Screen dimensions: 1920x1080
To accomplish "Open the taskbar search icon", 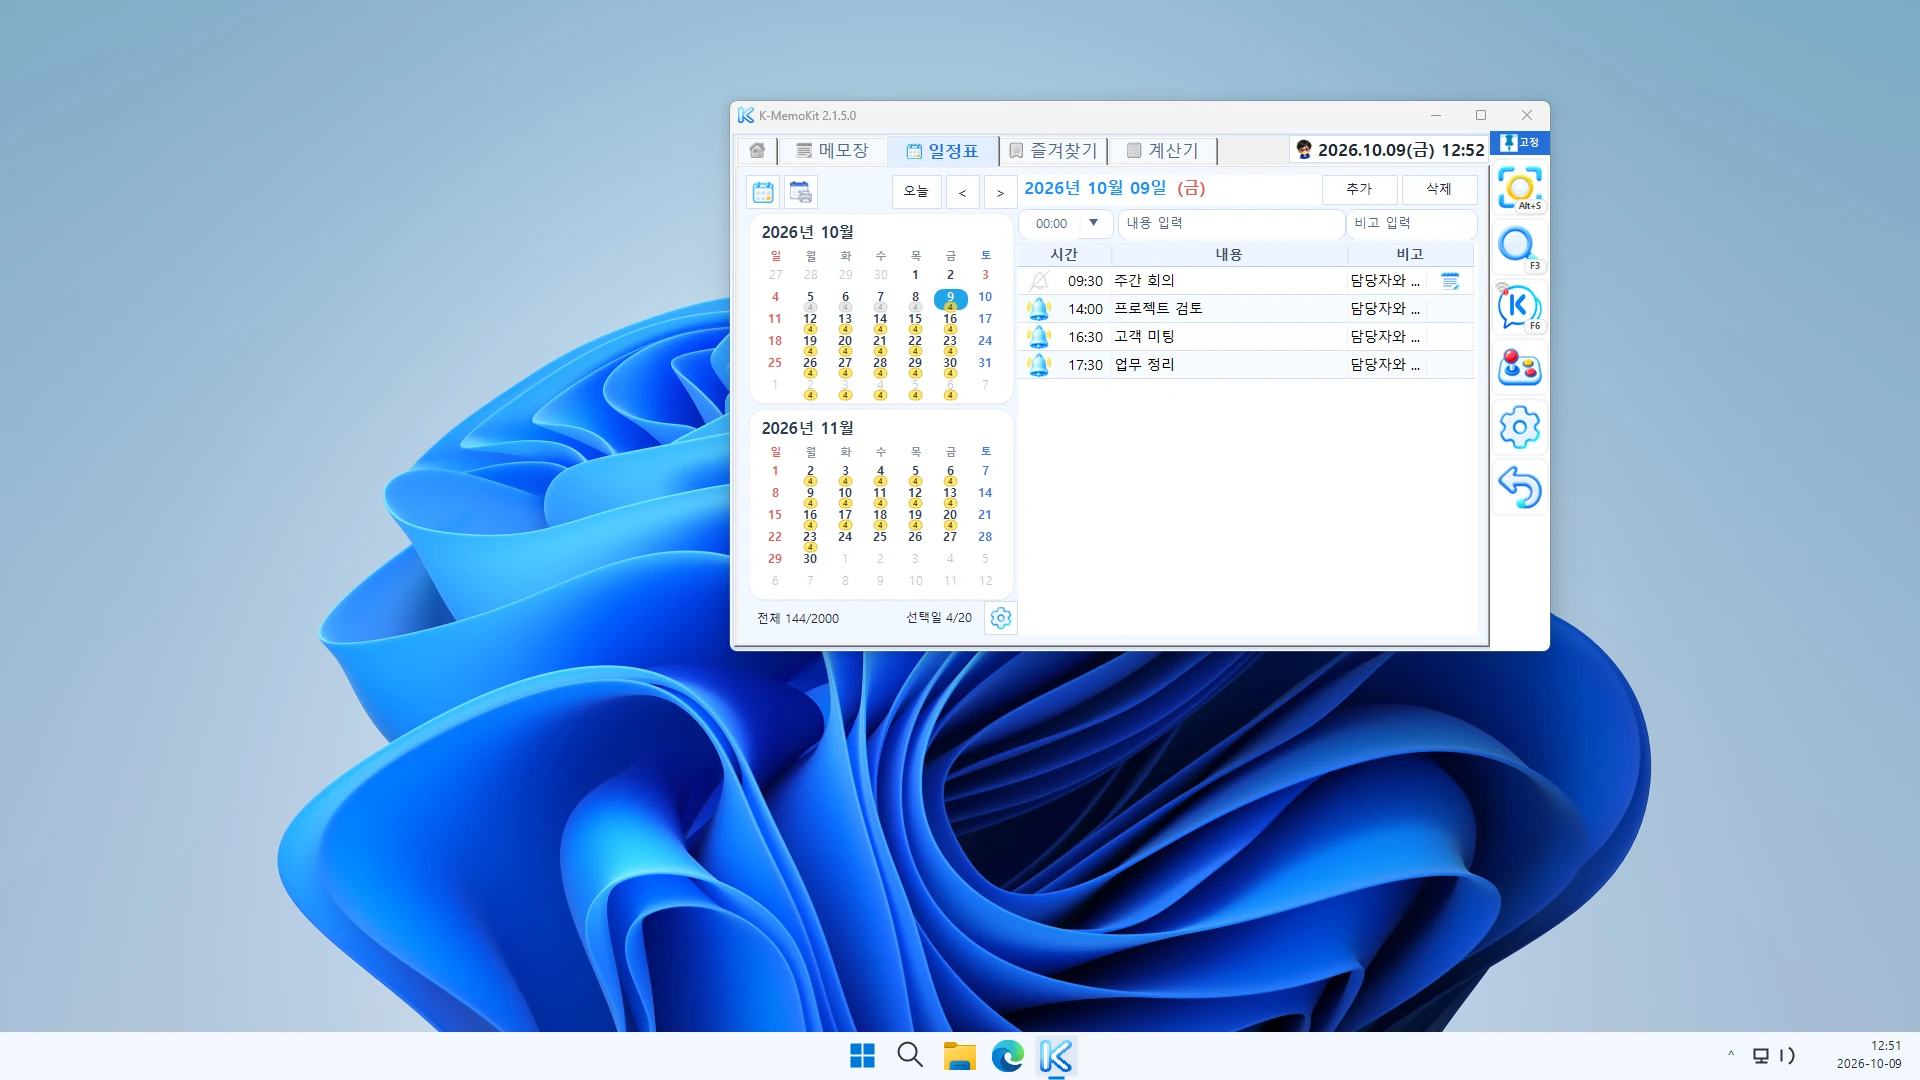I will click(x=910, y=1056).
